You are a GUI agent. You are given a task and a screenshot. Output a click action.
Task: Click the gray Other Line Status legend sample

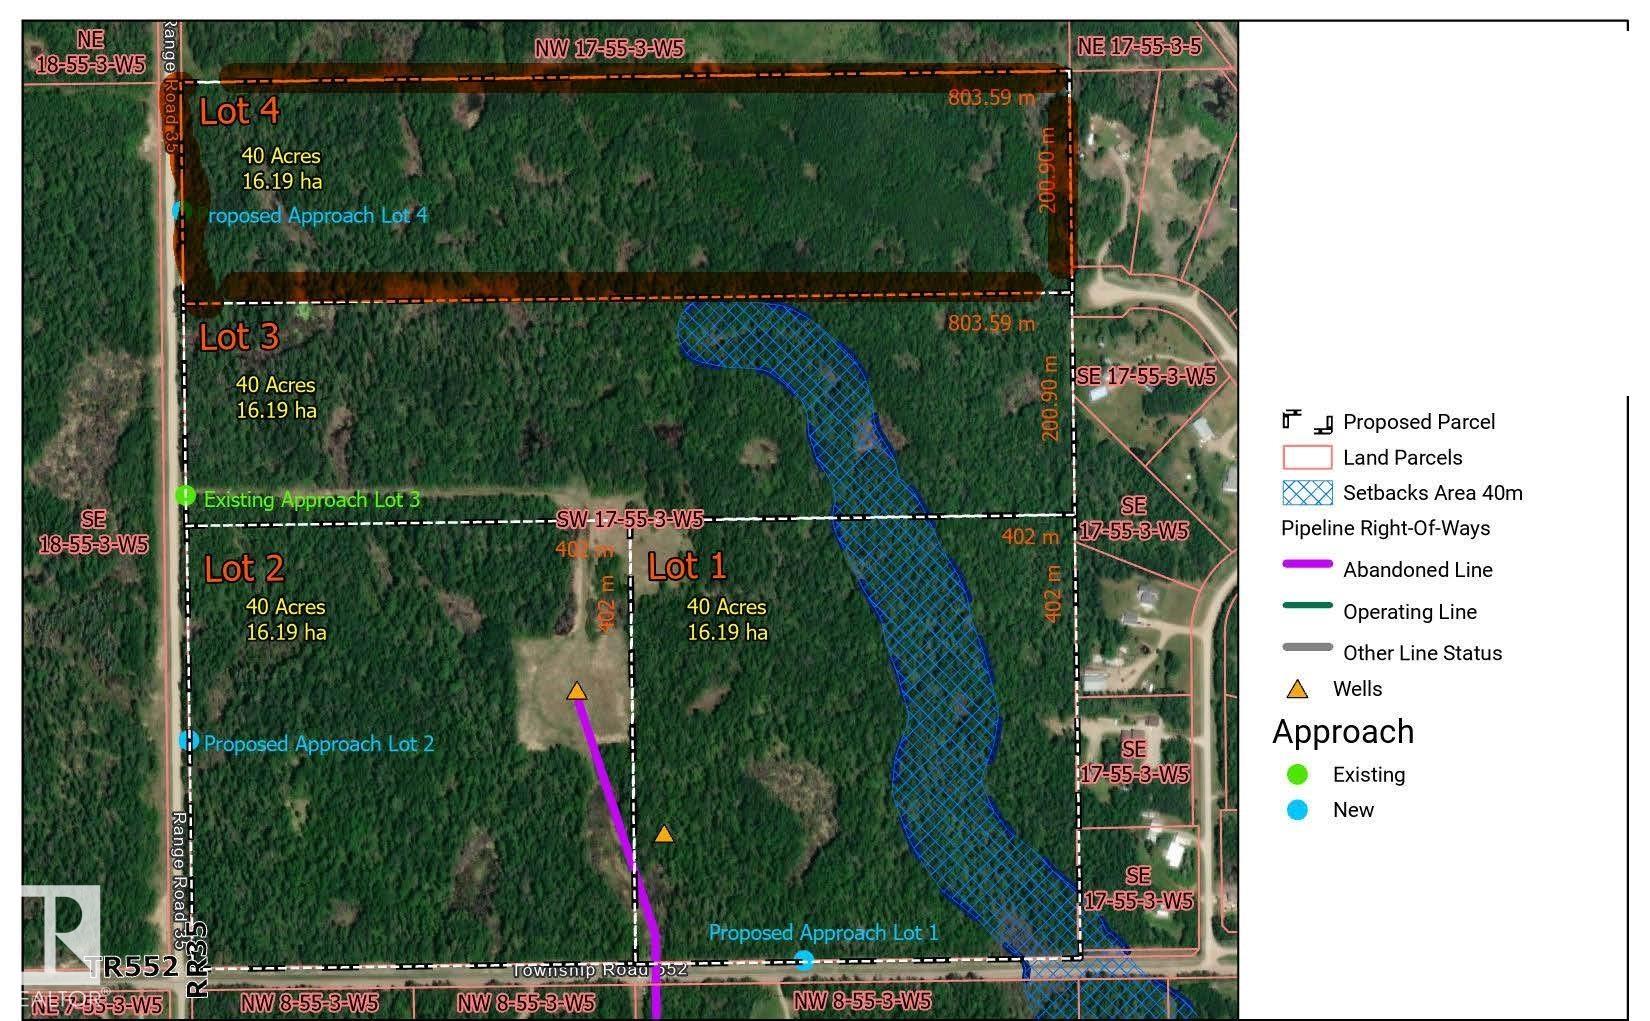(1307, 648)
